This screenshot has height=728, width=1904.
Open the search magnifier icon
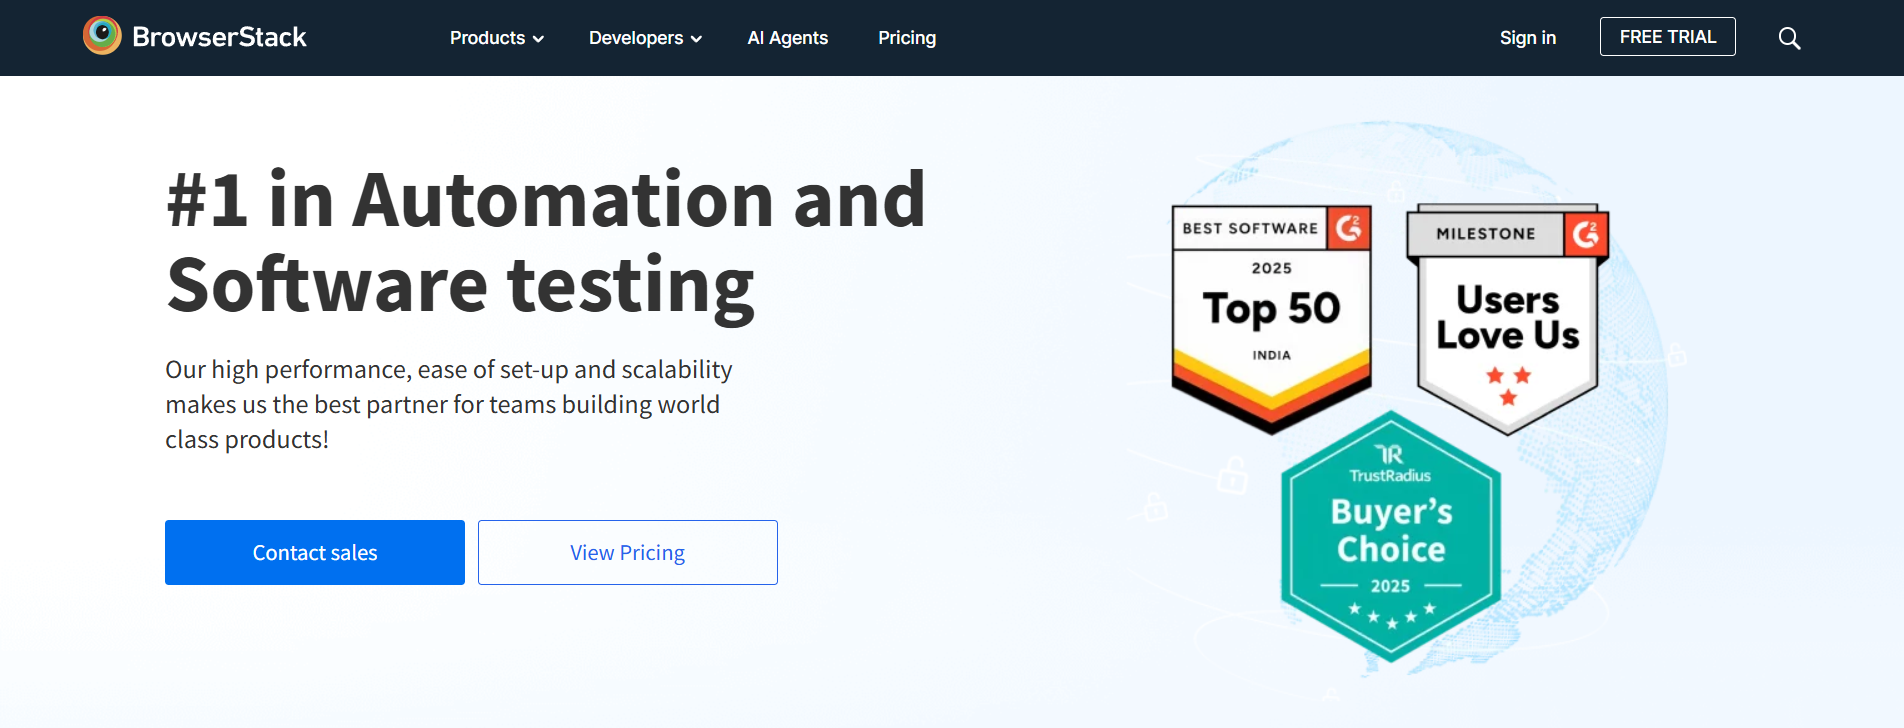tap(1789, 38)
